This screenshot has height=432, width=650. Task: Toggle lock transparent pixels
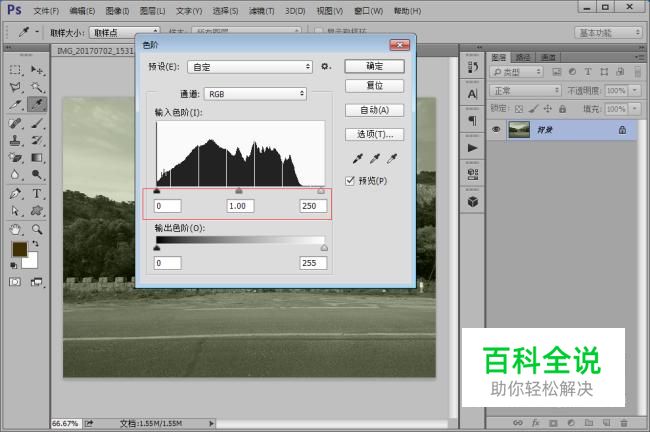(x=519, y=109)
